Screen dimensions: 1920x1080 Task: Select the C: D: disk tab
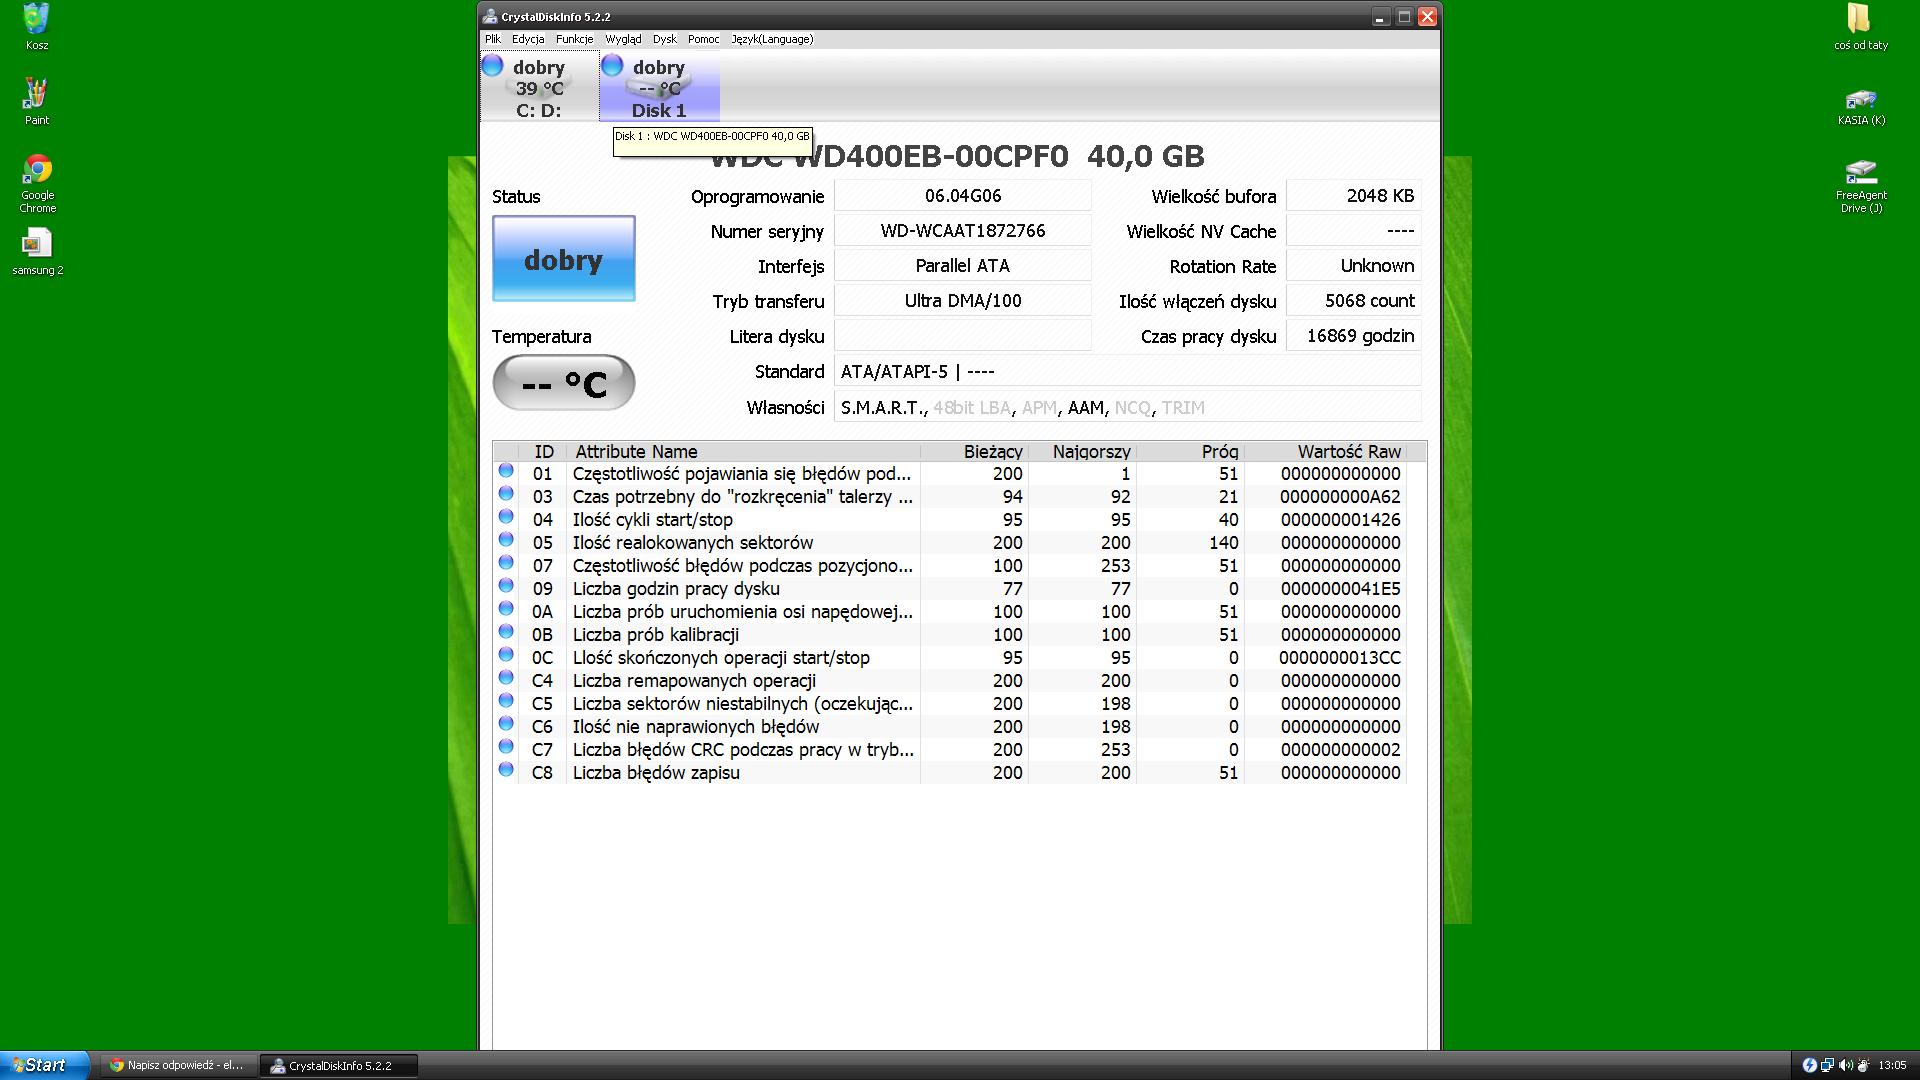click(540, 88)
